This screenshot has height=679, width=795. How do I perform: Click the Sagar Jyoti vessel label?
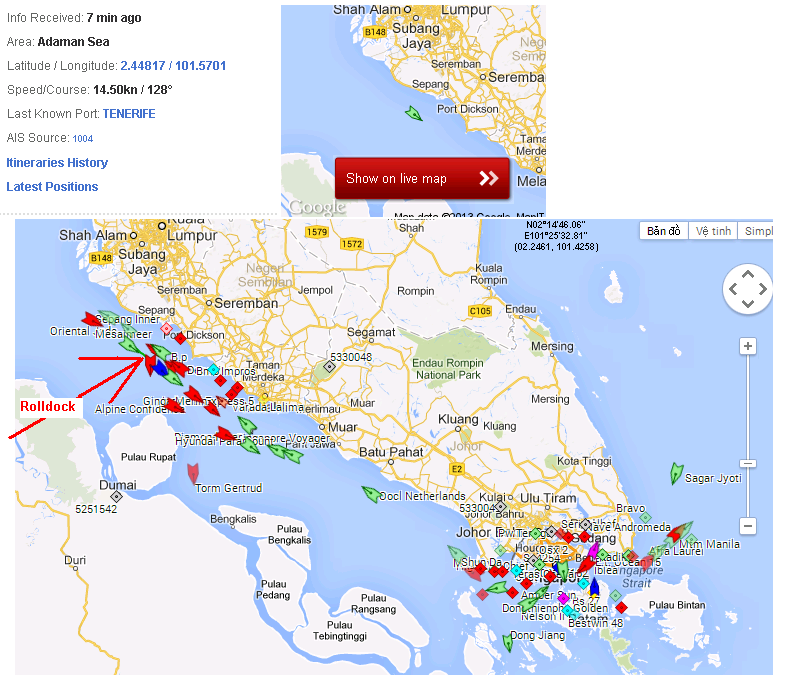(713, 478)
